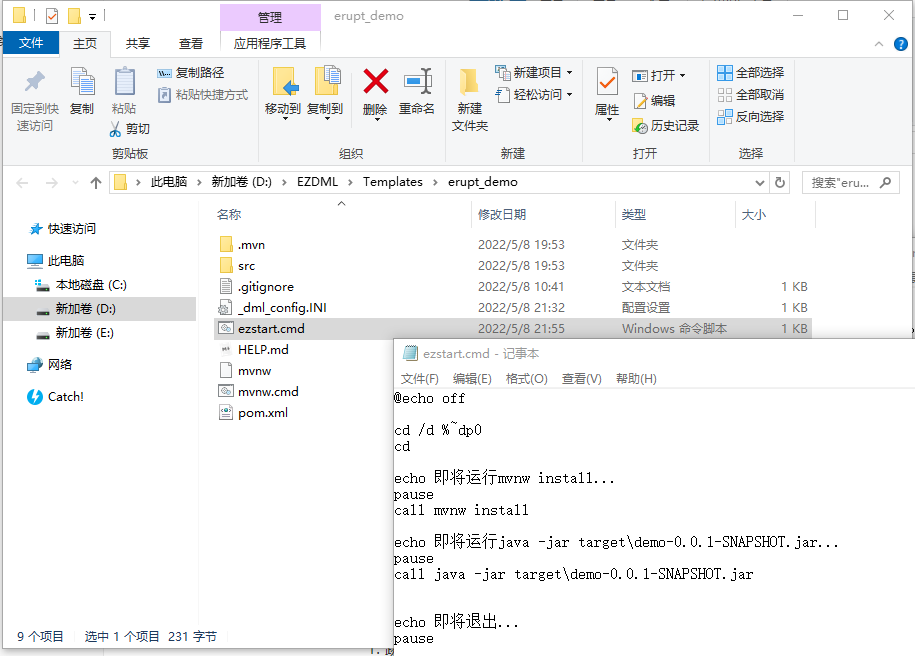This screenshot has width=915, height=656.
Task: Open the File (文件) tab
Action: [30, 43]
